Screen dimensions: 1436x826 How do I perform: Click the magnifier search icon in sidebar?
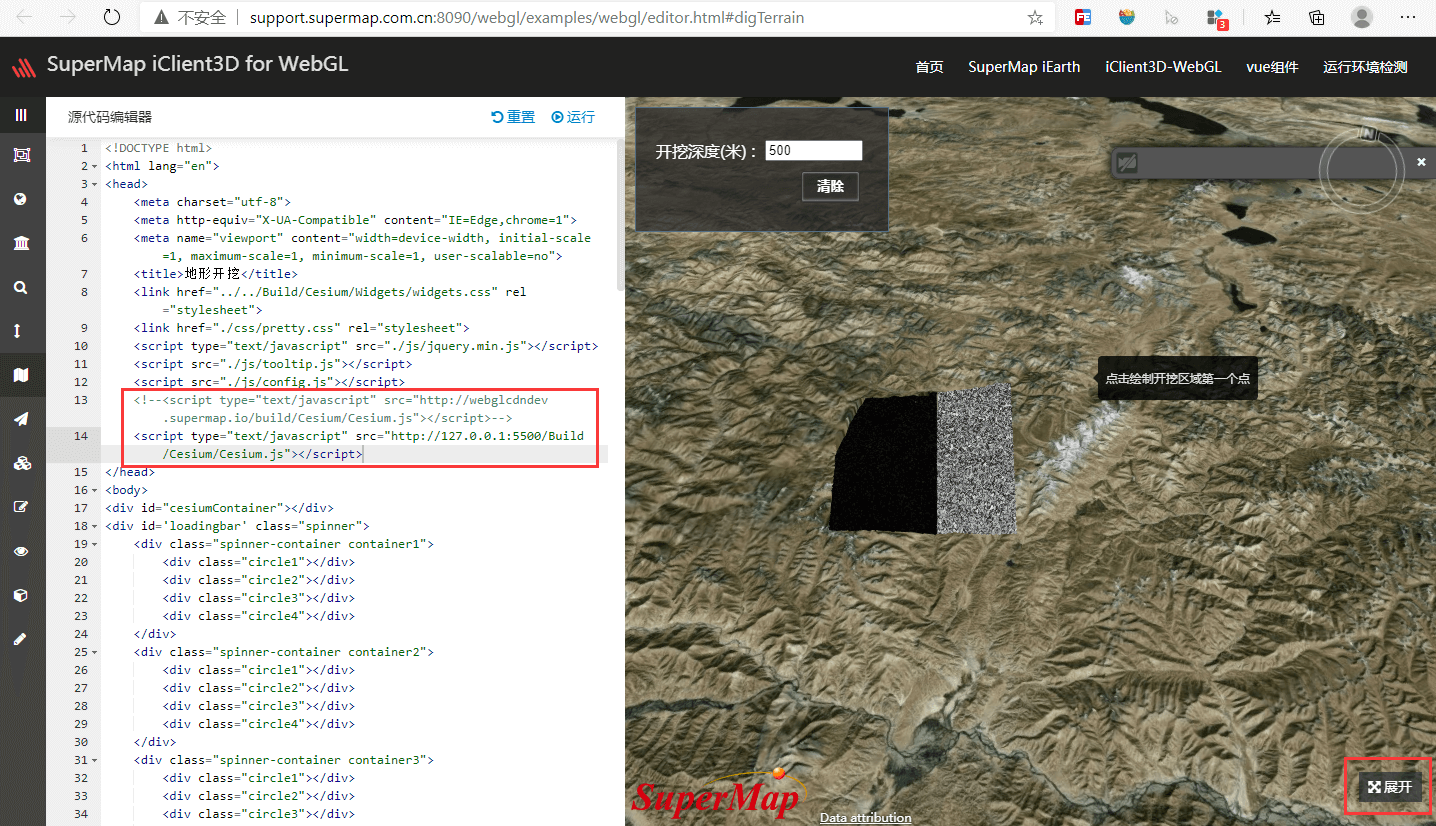click(20, 287)
